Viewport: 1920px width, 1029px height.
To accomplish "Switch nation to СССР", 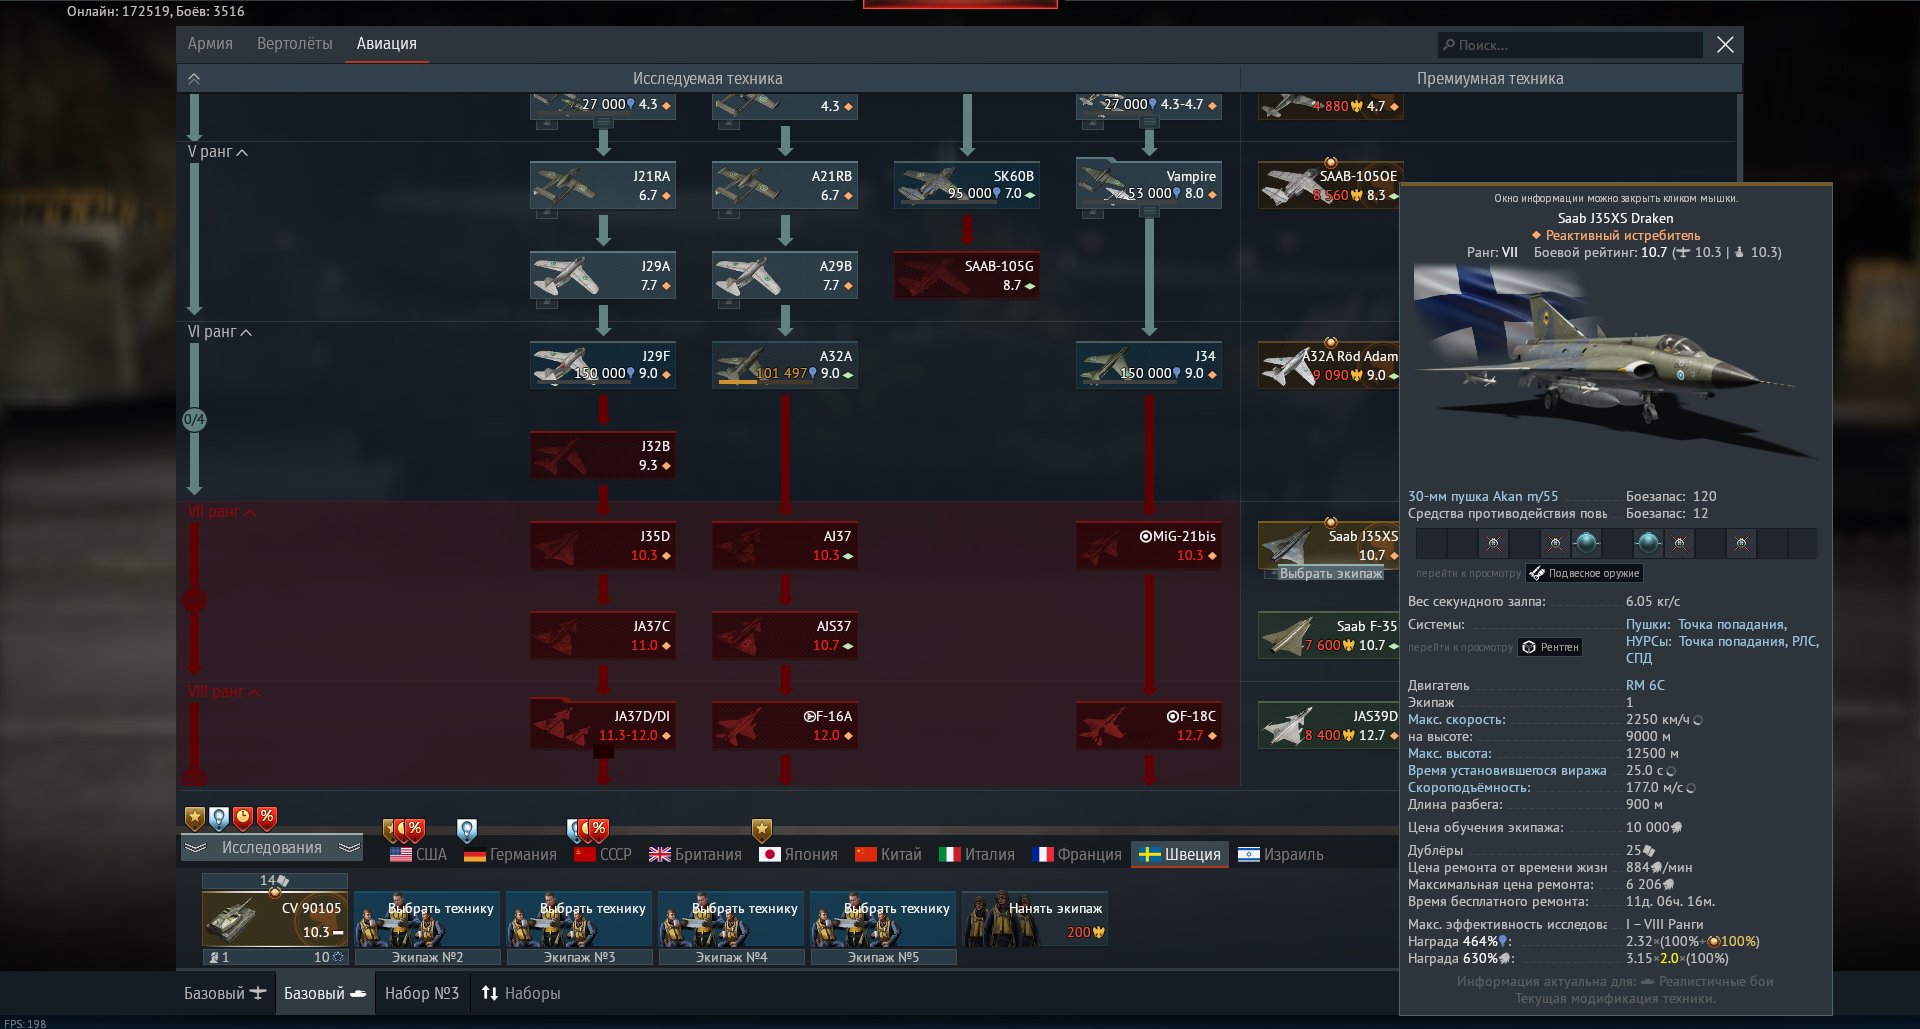I will (x=603, y=855).
